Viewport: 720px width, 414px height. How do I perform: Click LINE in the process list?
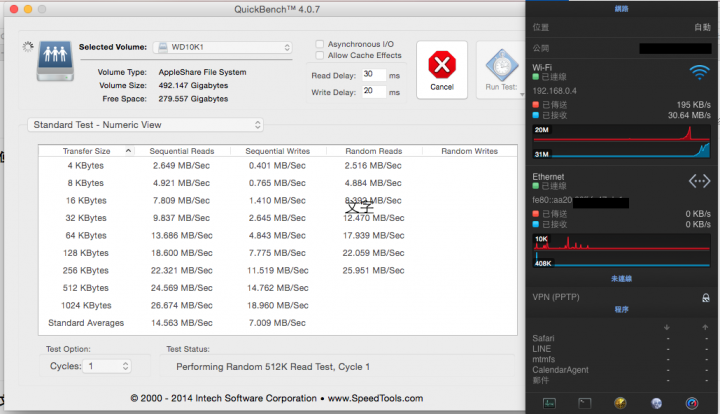point(541,349)
